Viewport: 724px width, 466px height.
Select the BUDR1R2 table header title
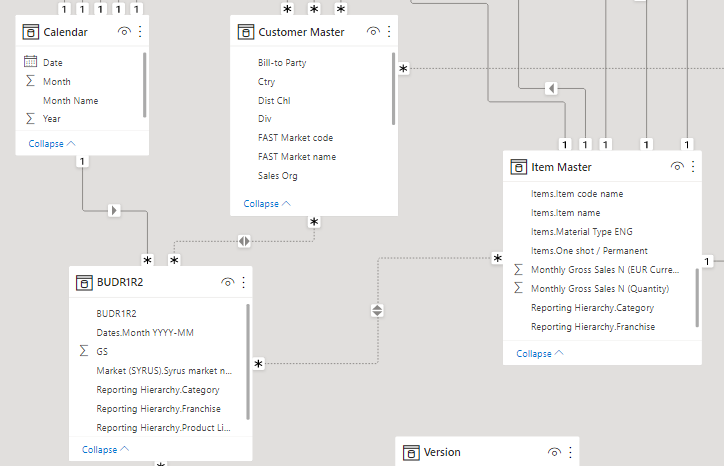[120, 282]
